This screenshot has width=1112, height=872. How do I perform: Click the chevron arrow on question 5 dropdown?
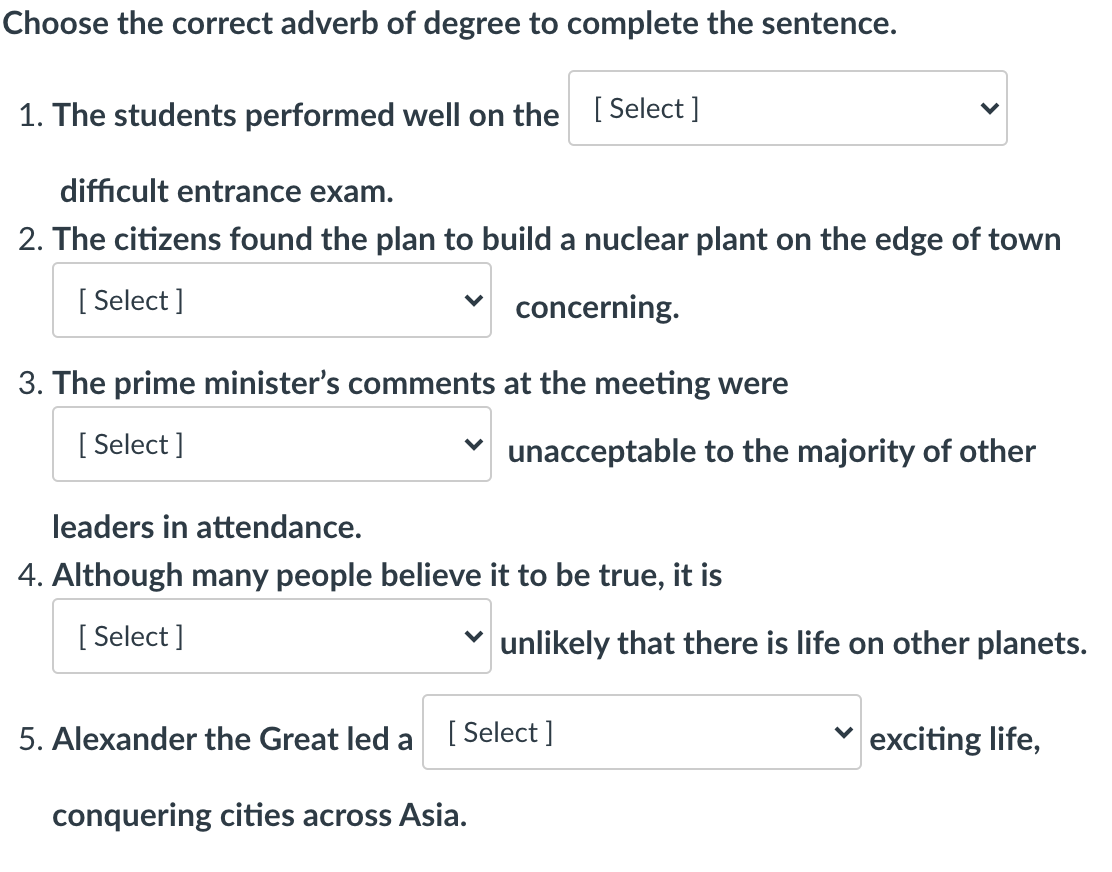coord(842,732)
